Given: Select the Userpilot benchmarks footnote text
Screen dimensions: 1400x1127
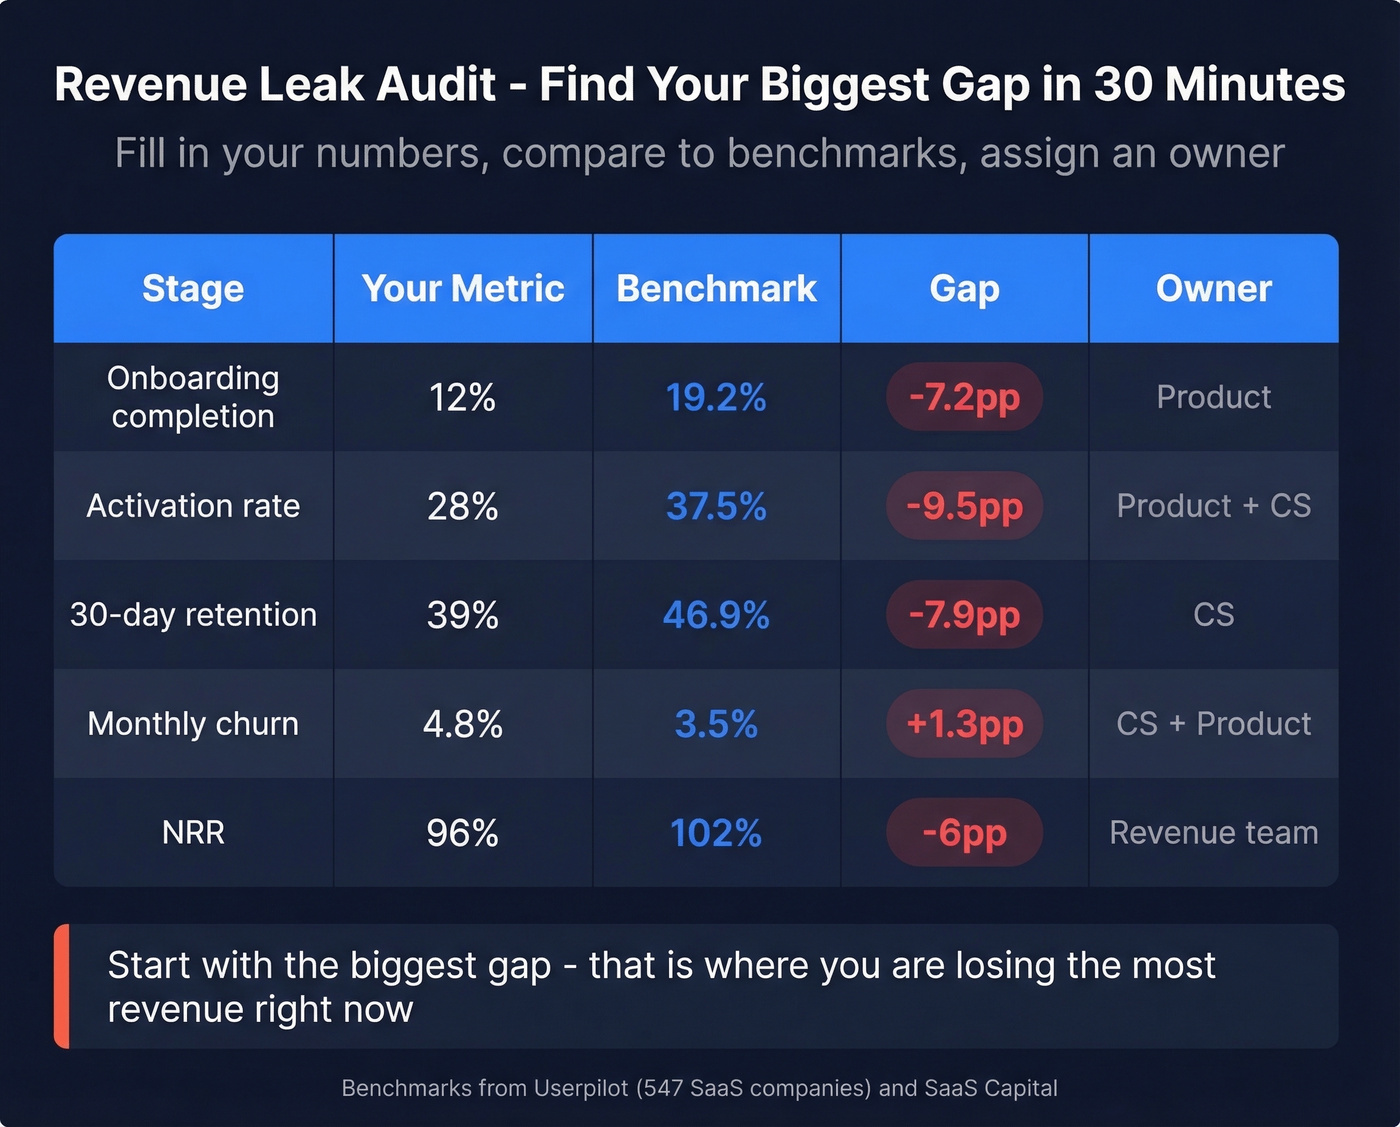Looking at the screenshot, I should 700,1088.
